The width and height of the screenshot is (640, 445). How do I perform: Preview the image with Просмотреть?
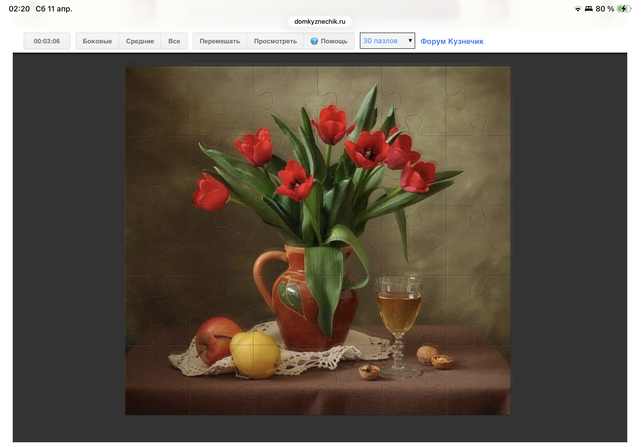[x=275, y=42]
